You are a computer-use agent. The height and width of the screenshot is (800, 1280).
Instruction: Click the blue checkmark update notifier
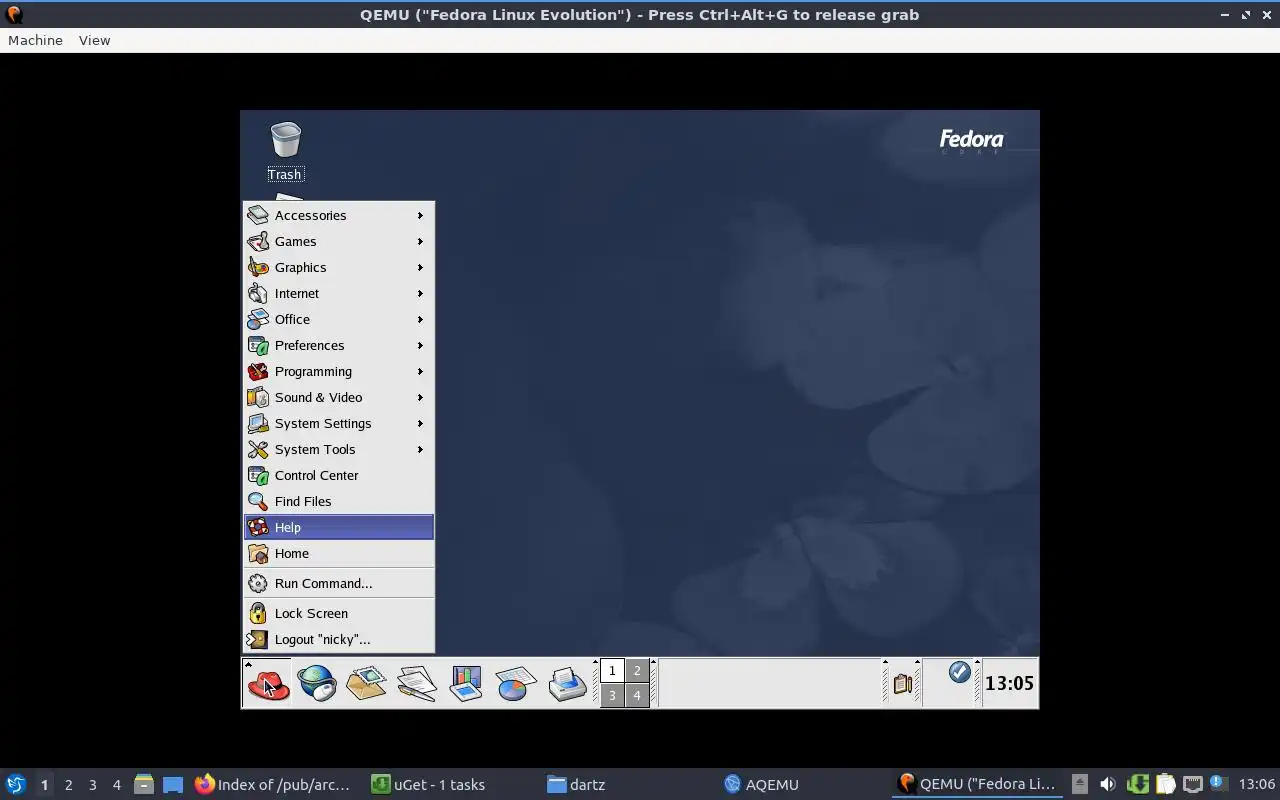tap(959, 672)
